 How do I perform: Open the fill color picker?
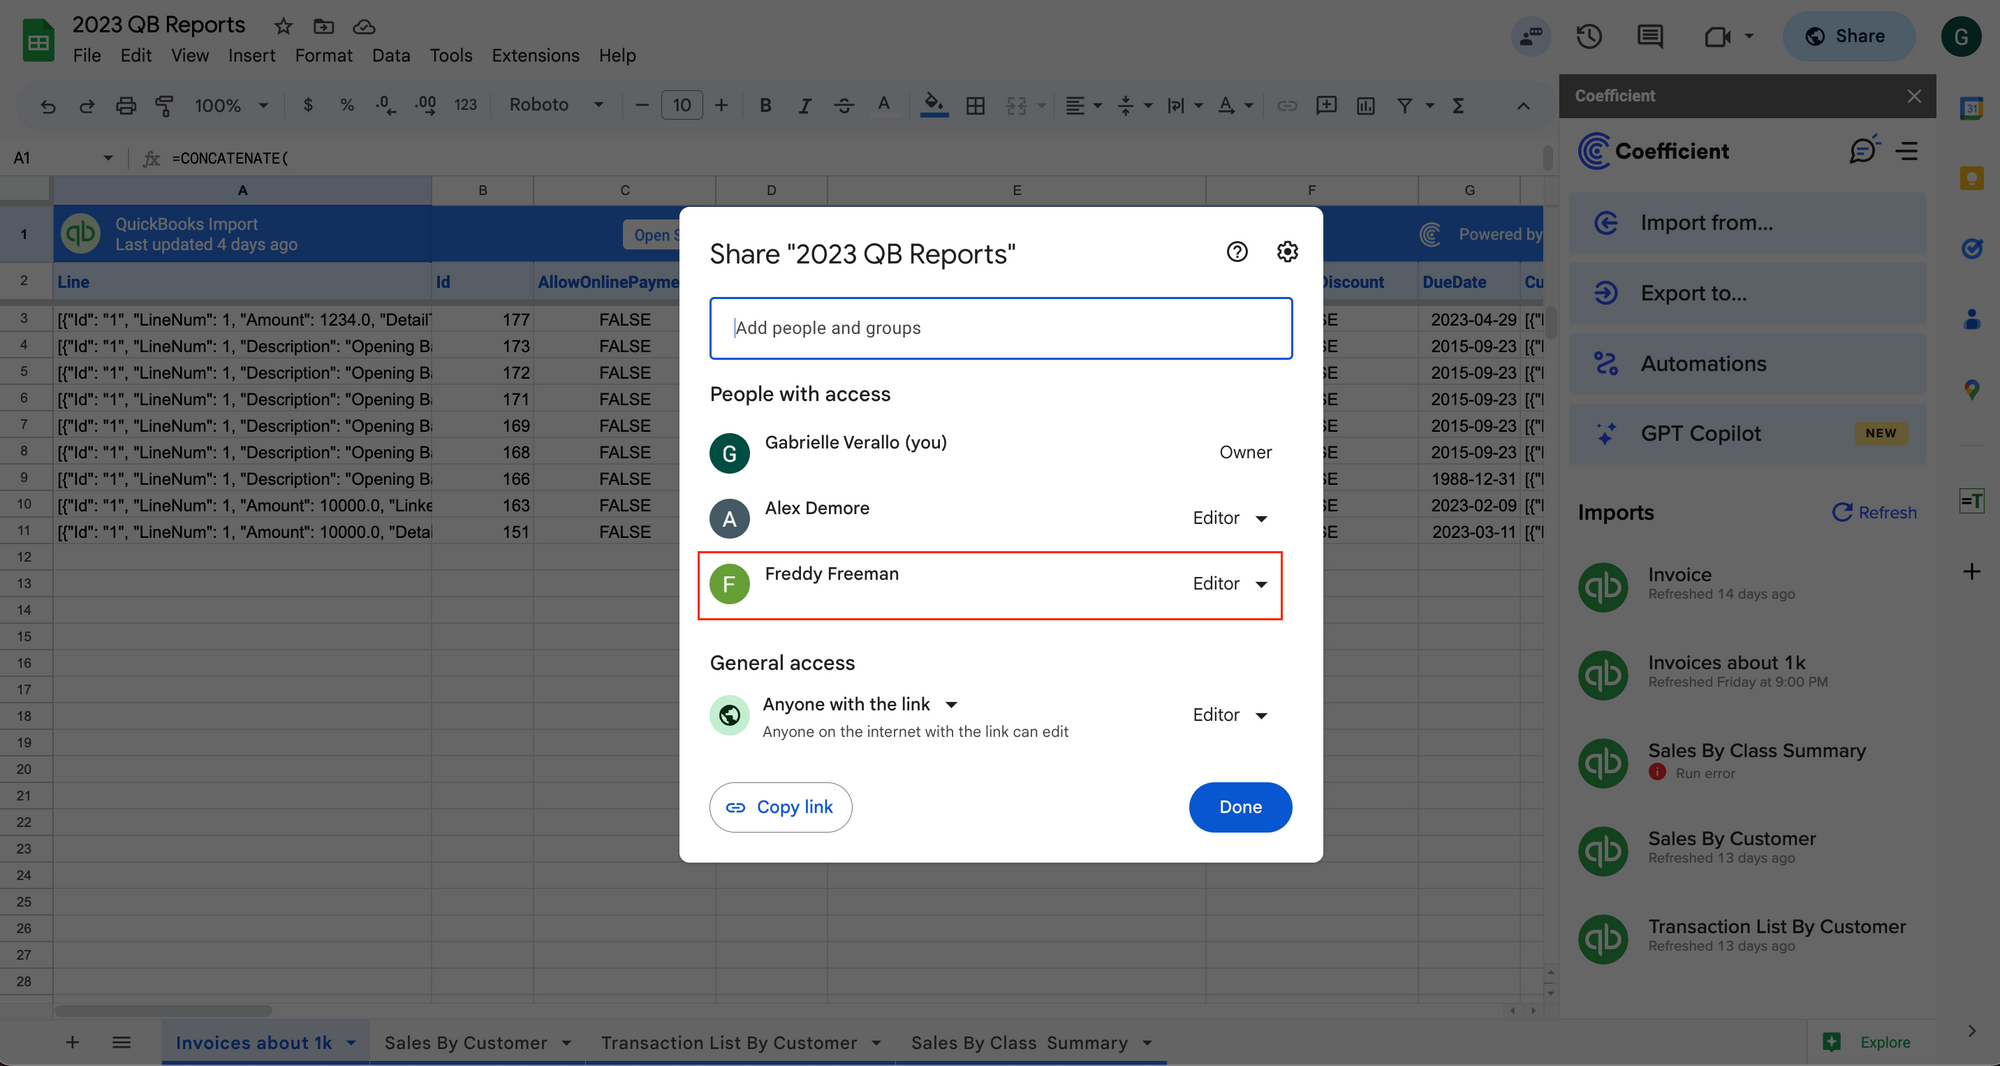coord(933,105)
